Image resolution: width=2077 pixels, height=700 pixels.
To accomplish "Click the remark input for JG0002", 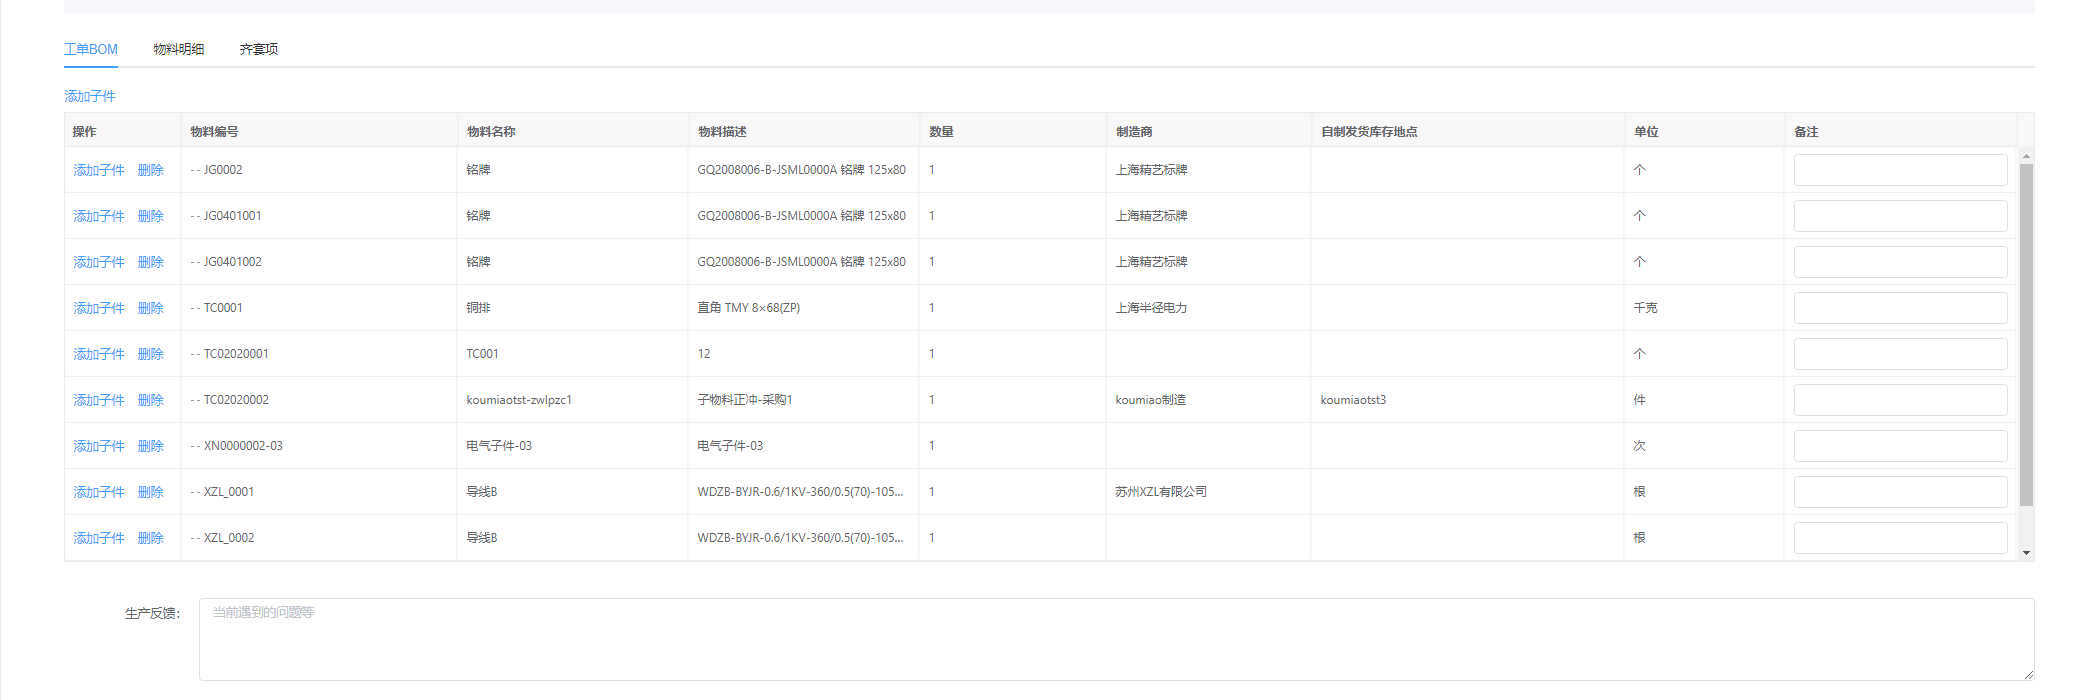I will [1900, 170].
